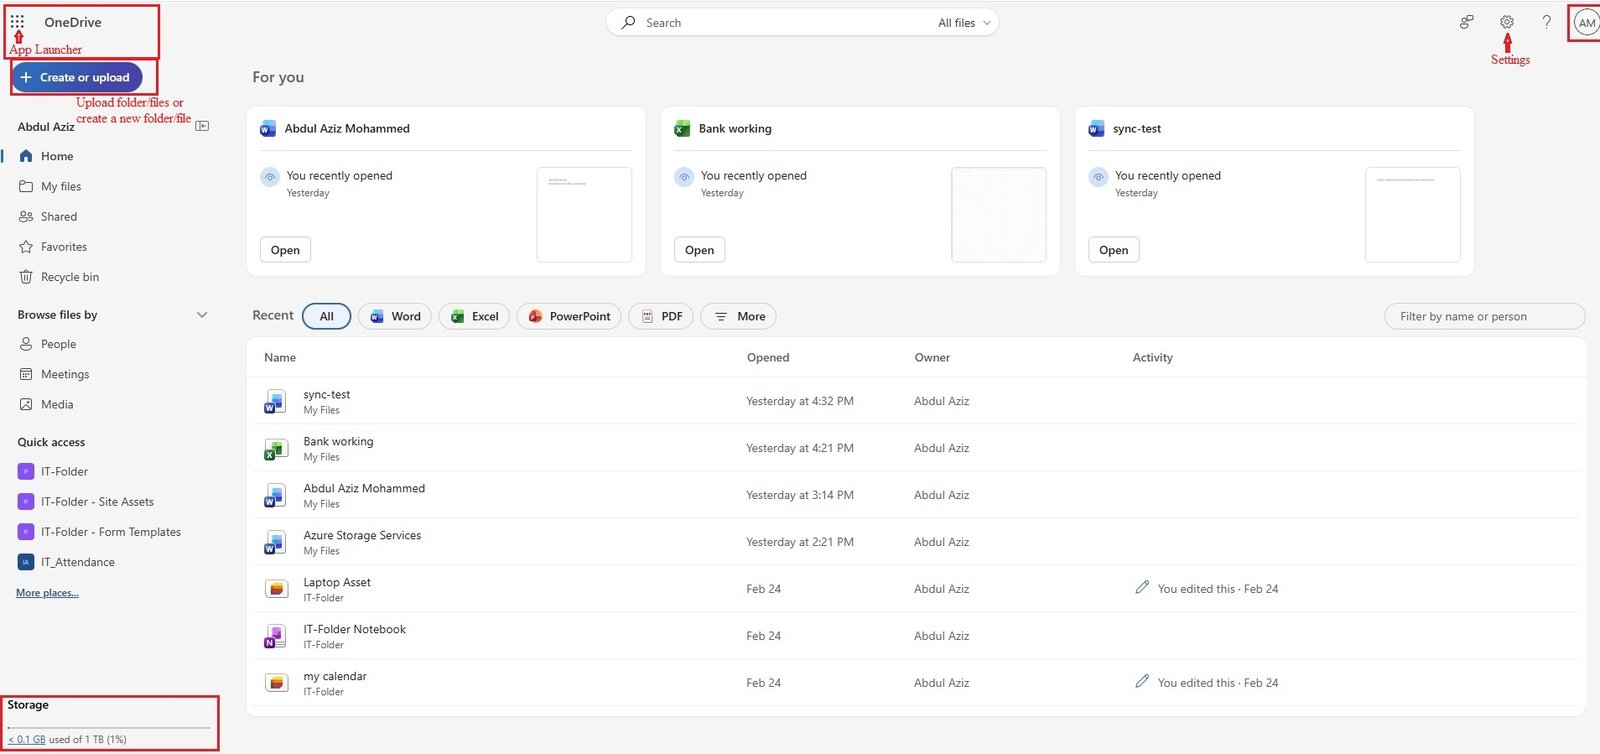Follow the More places link
Image resolution: width=1600 pixels, height=754 pixels.
[x=47, y=593]
